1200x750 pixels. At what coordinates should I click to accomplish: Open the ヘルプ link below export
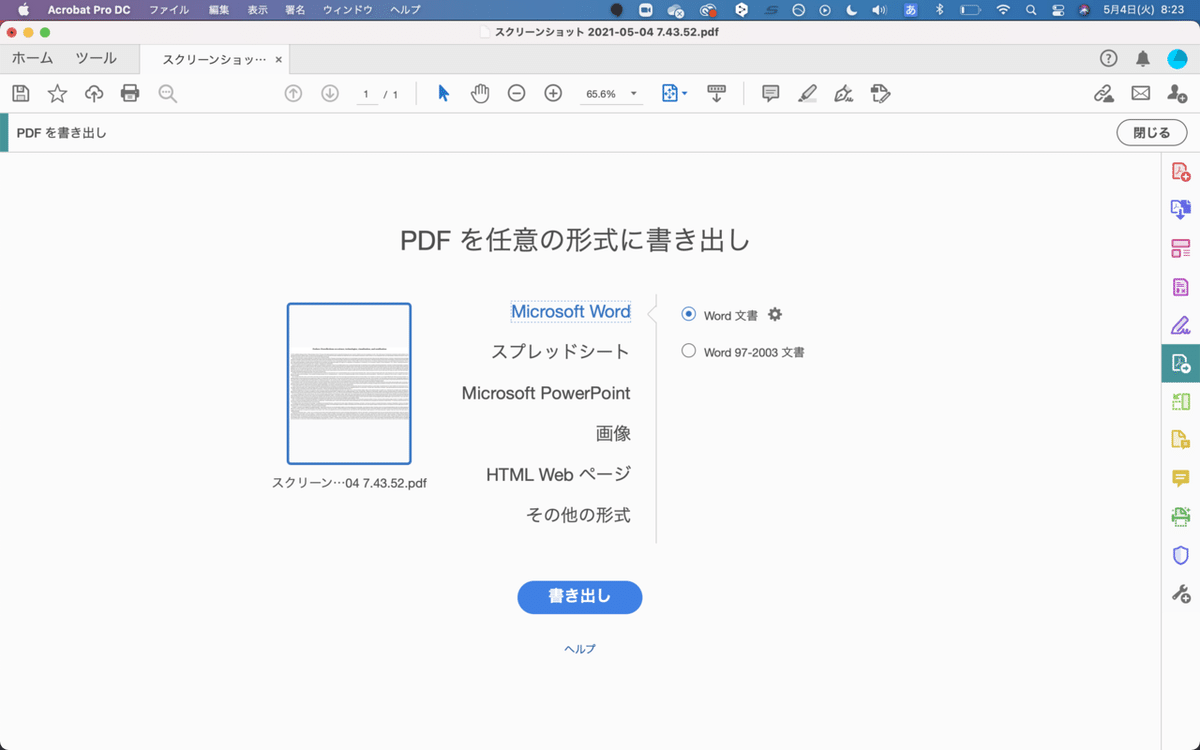coord(580,649)
